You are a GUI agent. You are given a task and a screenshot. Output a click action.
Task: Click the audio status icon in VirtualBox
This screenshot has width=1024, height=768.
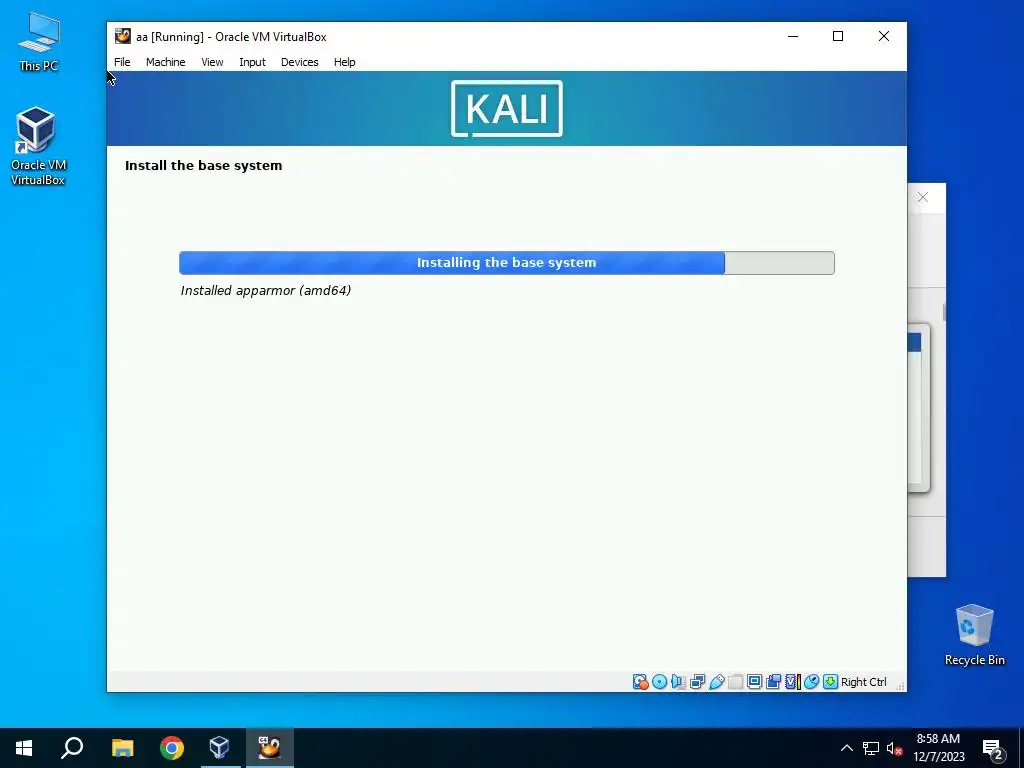point(679,682)
